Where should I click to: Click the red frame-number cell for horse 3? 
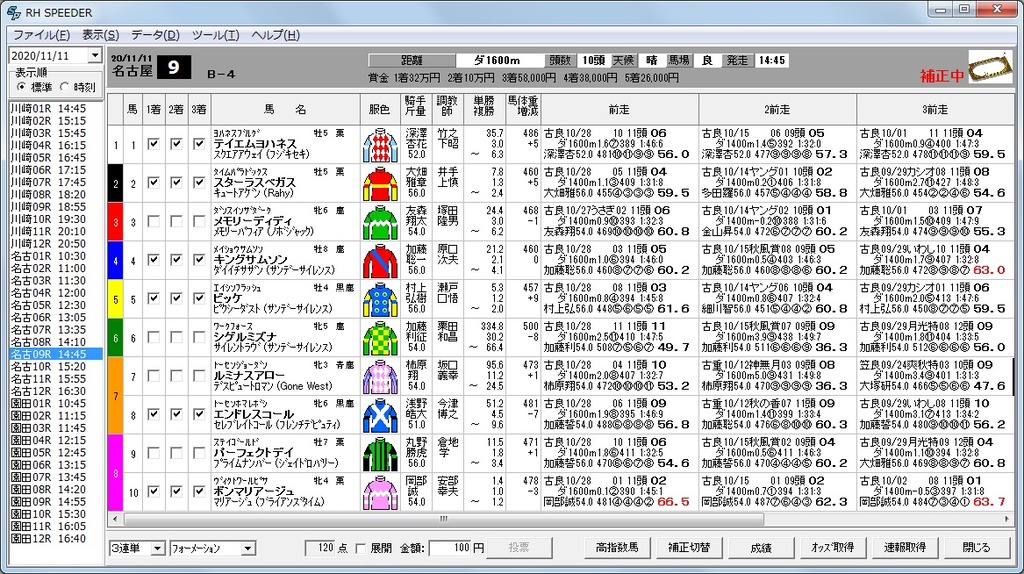tap(116, 222)
